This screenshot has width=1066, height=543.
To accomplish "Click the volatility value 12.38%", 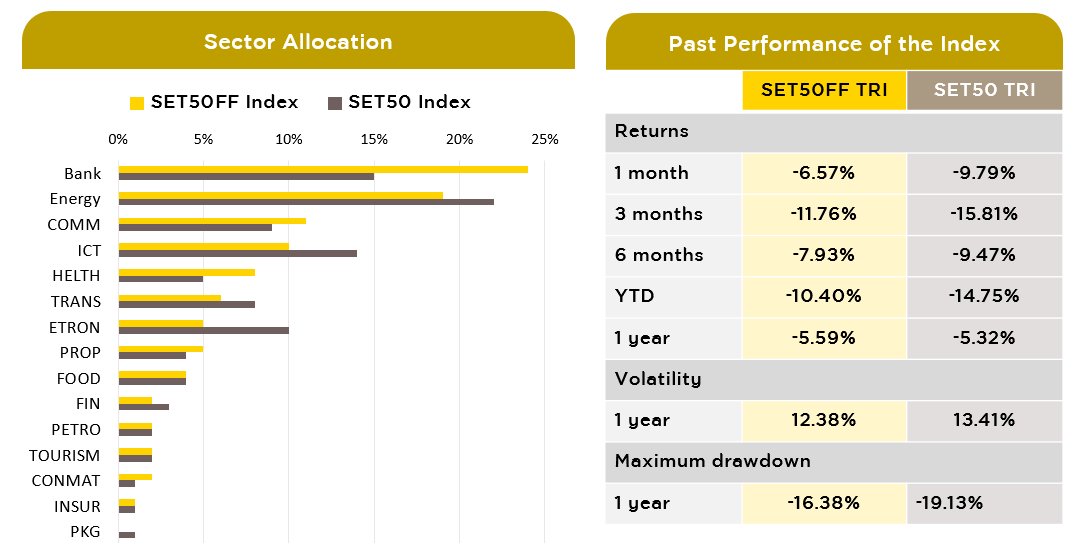I will [824, 420].
